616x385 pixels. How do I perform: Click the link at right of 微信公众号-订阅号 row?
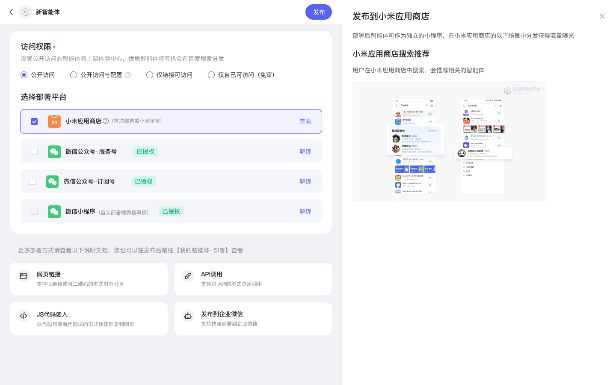point(305,181)
